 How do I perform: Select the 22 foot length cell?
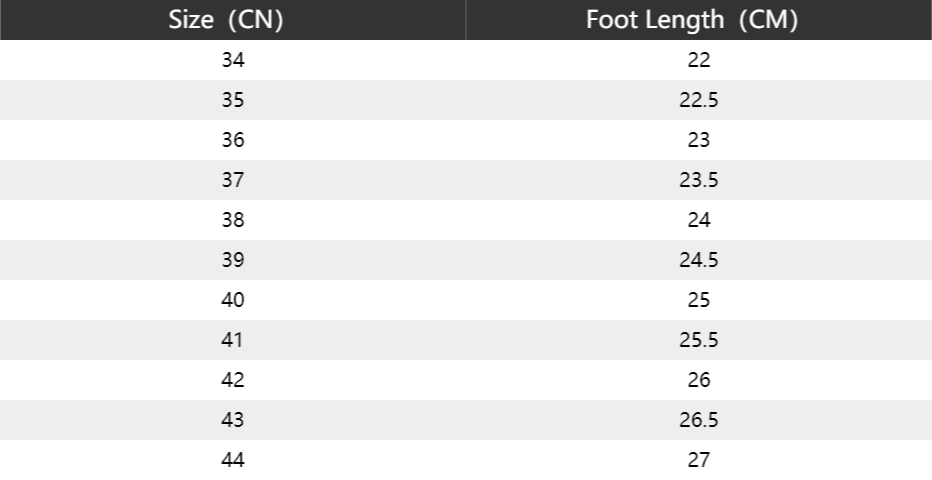(699, 60)
